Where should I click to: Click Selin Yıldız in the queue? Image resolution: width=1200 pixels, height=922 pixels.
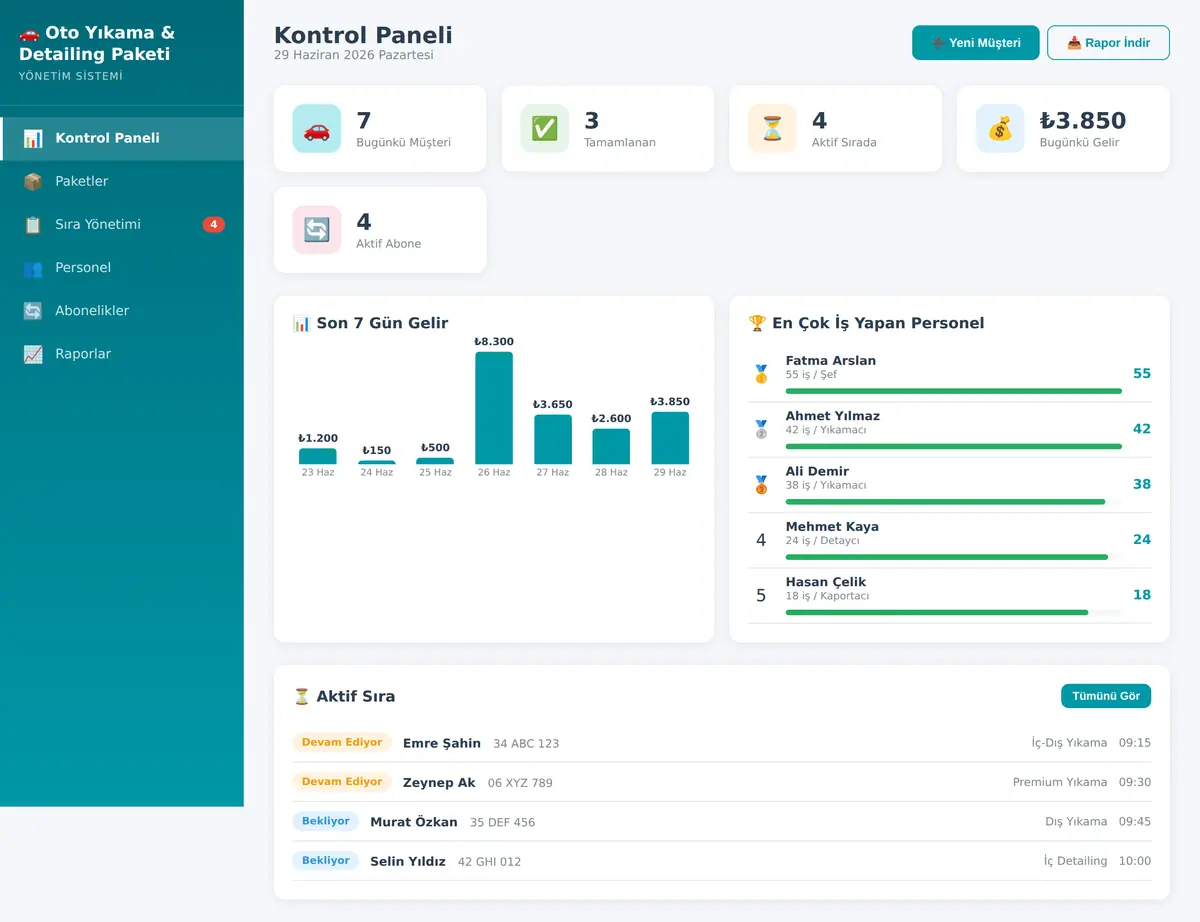[x=408, y=861]
